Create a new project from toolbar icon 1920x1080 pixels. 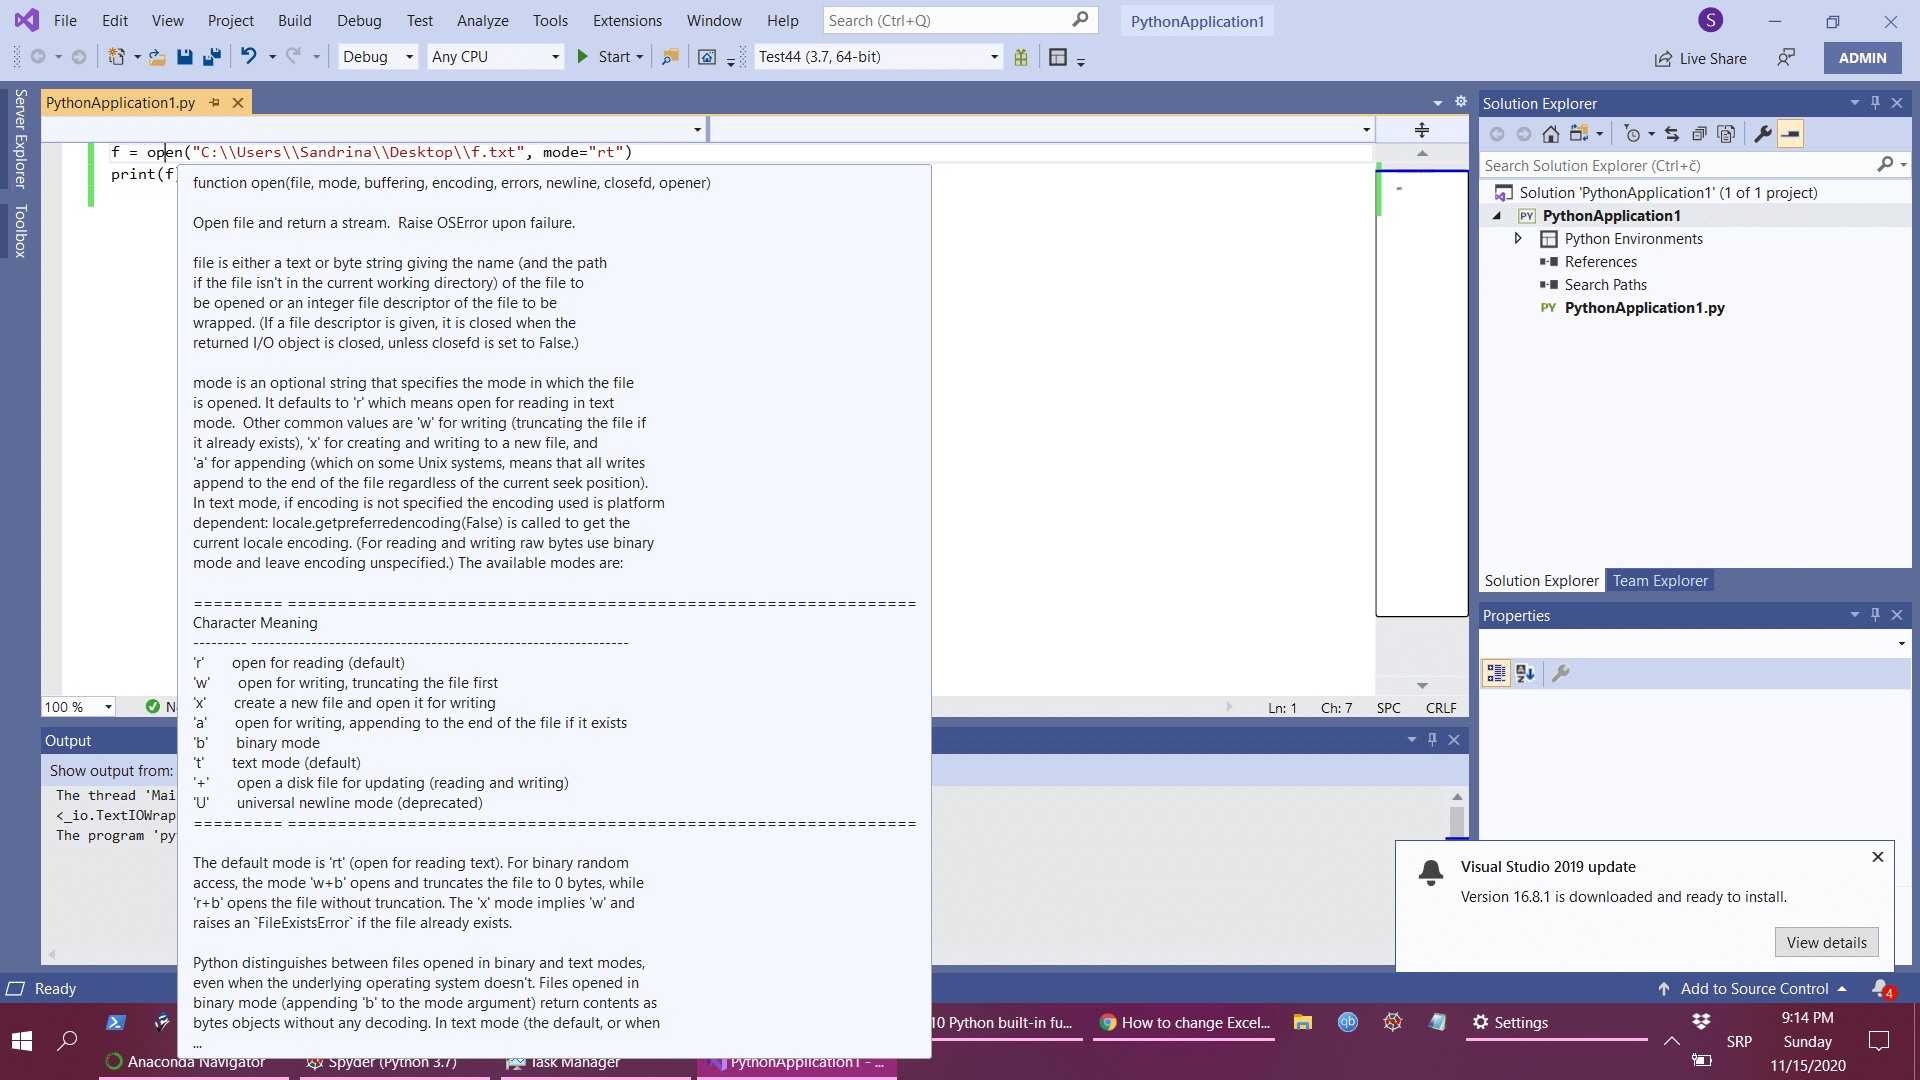(x=117, y=57)
